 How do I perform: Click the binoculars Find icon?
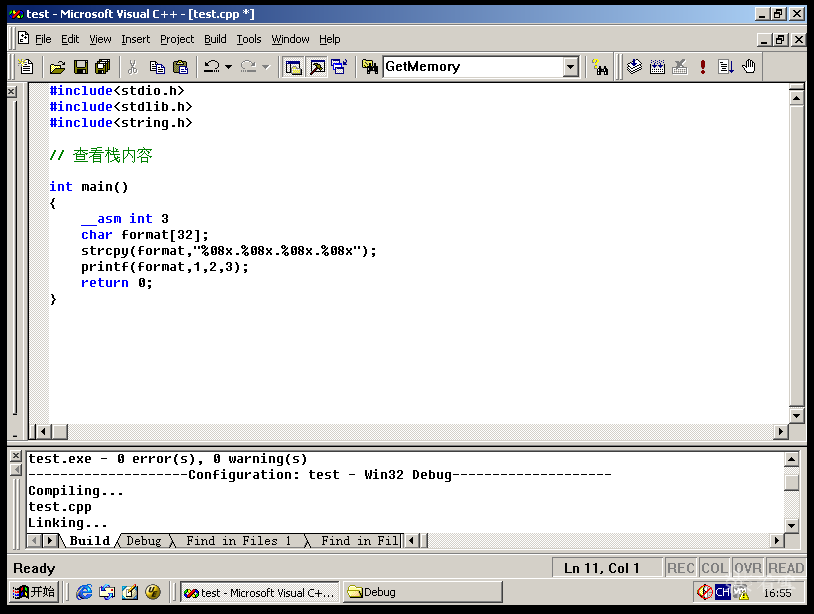600,67
